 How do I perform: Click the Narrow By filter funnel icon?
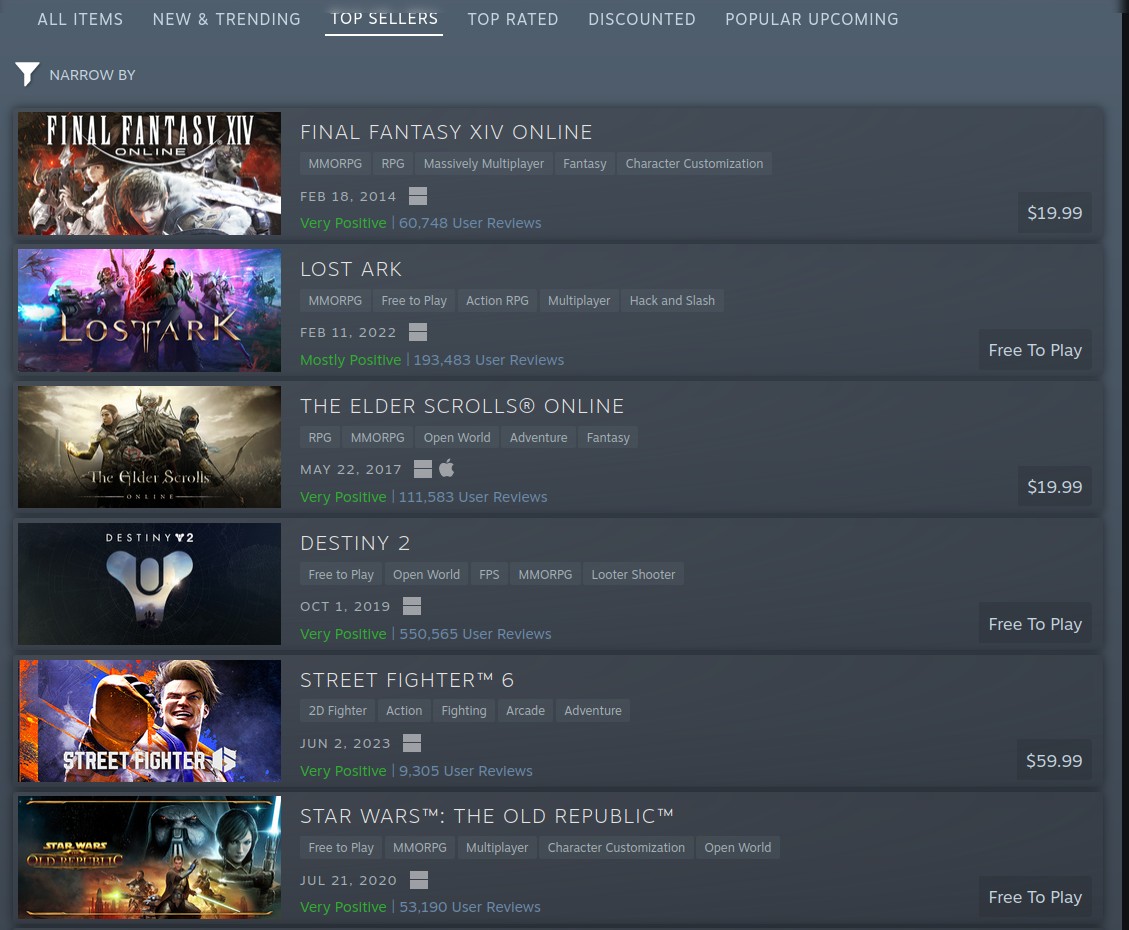(27, 73)
